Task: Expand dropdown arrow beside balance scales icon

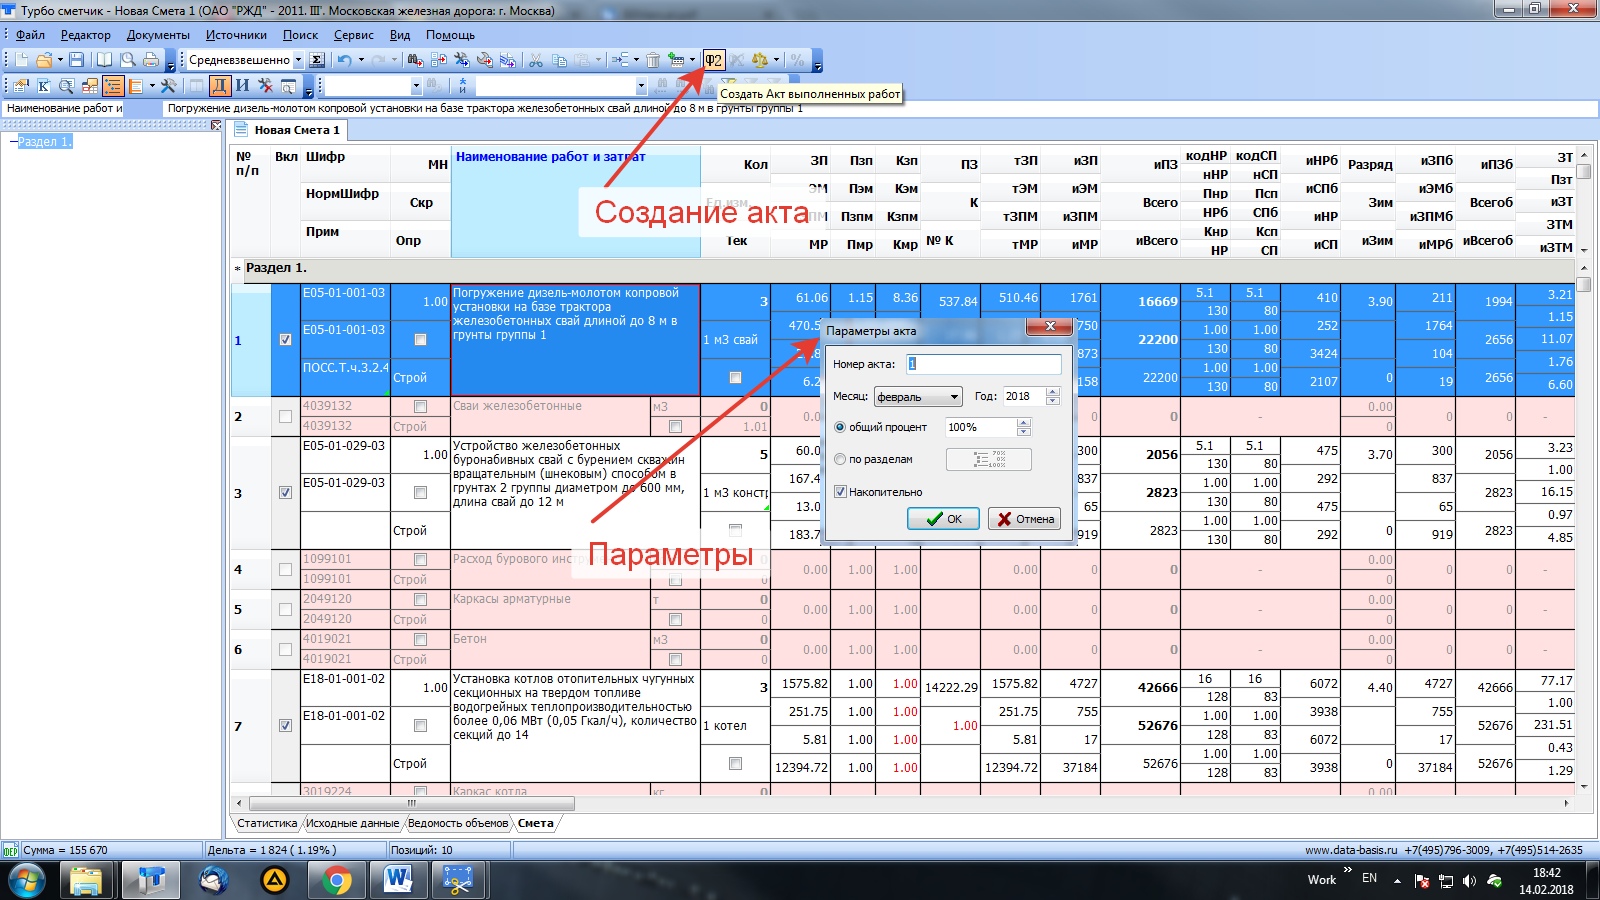Action: 776,60
